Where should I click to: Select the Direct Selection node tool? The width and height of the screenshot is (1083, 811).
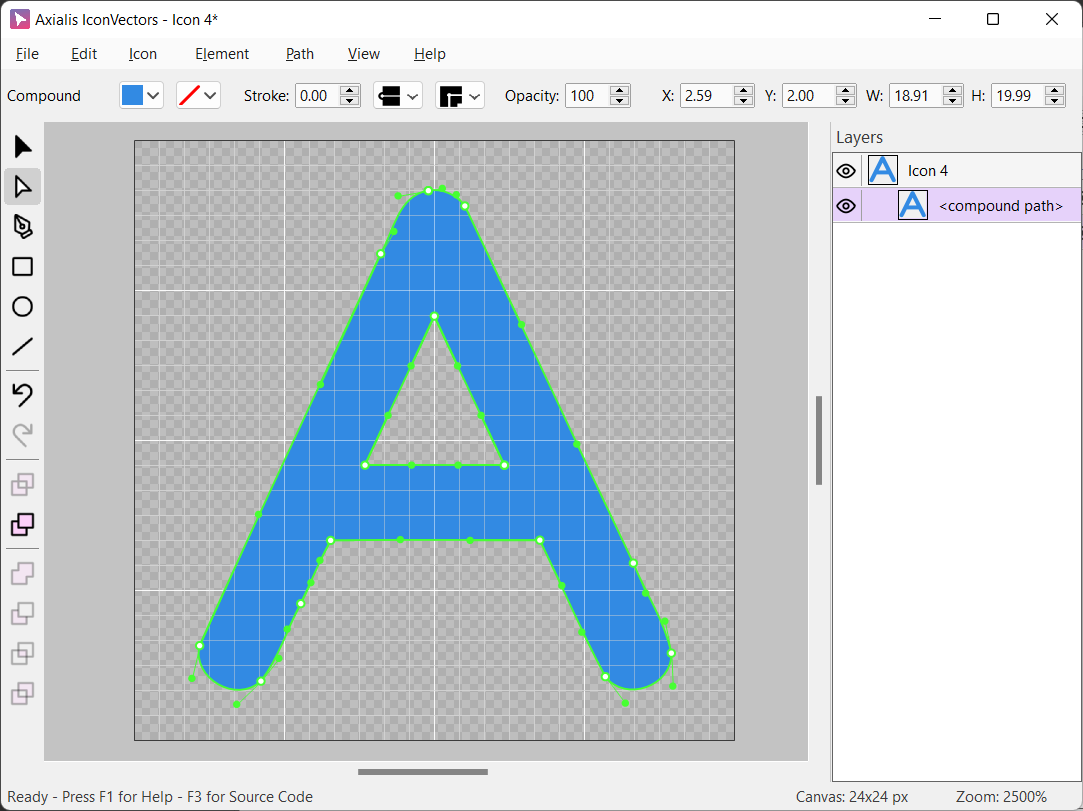point(22,186)
